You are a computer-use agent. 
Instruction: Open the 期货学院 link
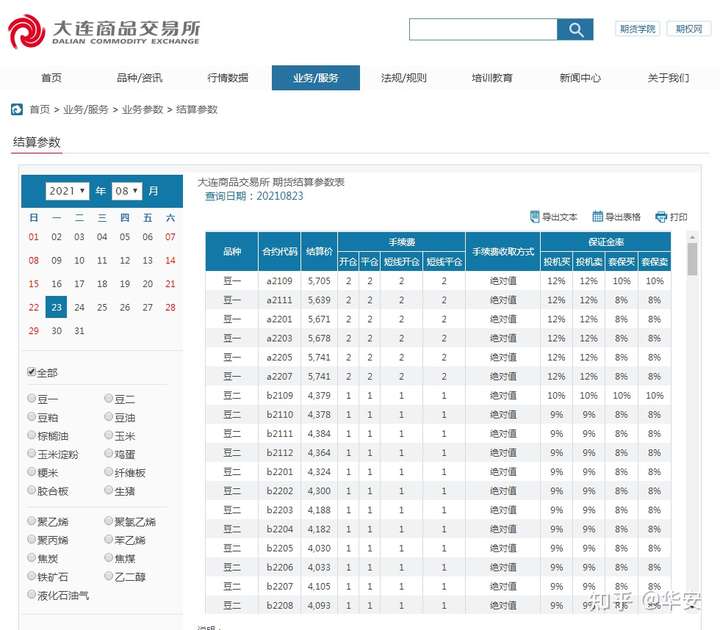pos(637,29)
